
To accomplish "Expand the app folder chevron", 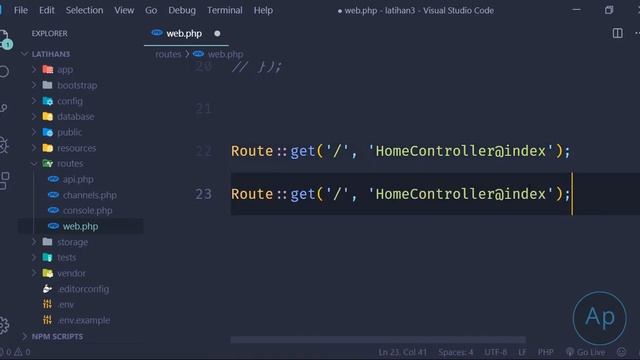I will click(34, 70).
